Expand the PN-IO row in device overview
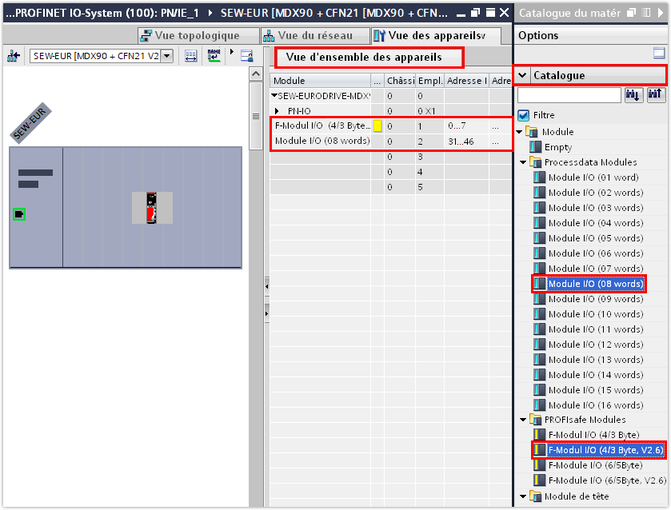 click(278, 110)
